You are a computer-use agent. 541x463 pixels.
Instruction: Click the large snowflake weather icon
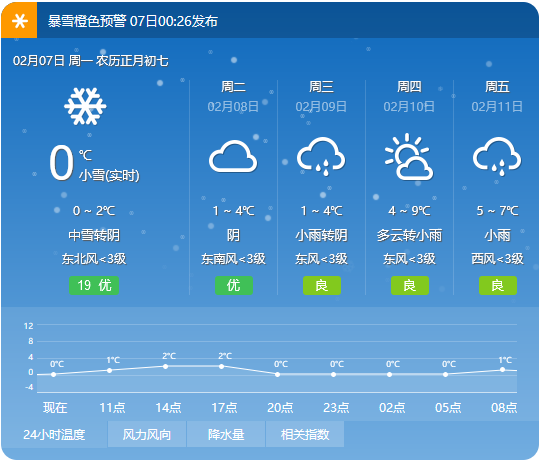(85, 106)
